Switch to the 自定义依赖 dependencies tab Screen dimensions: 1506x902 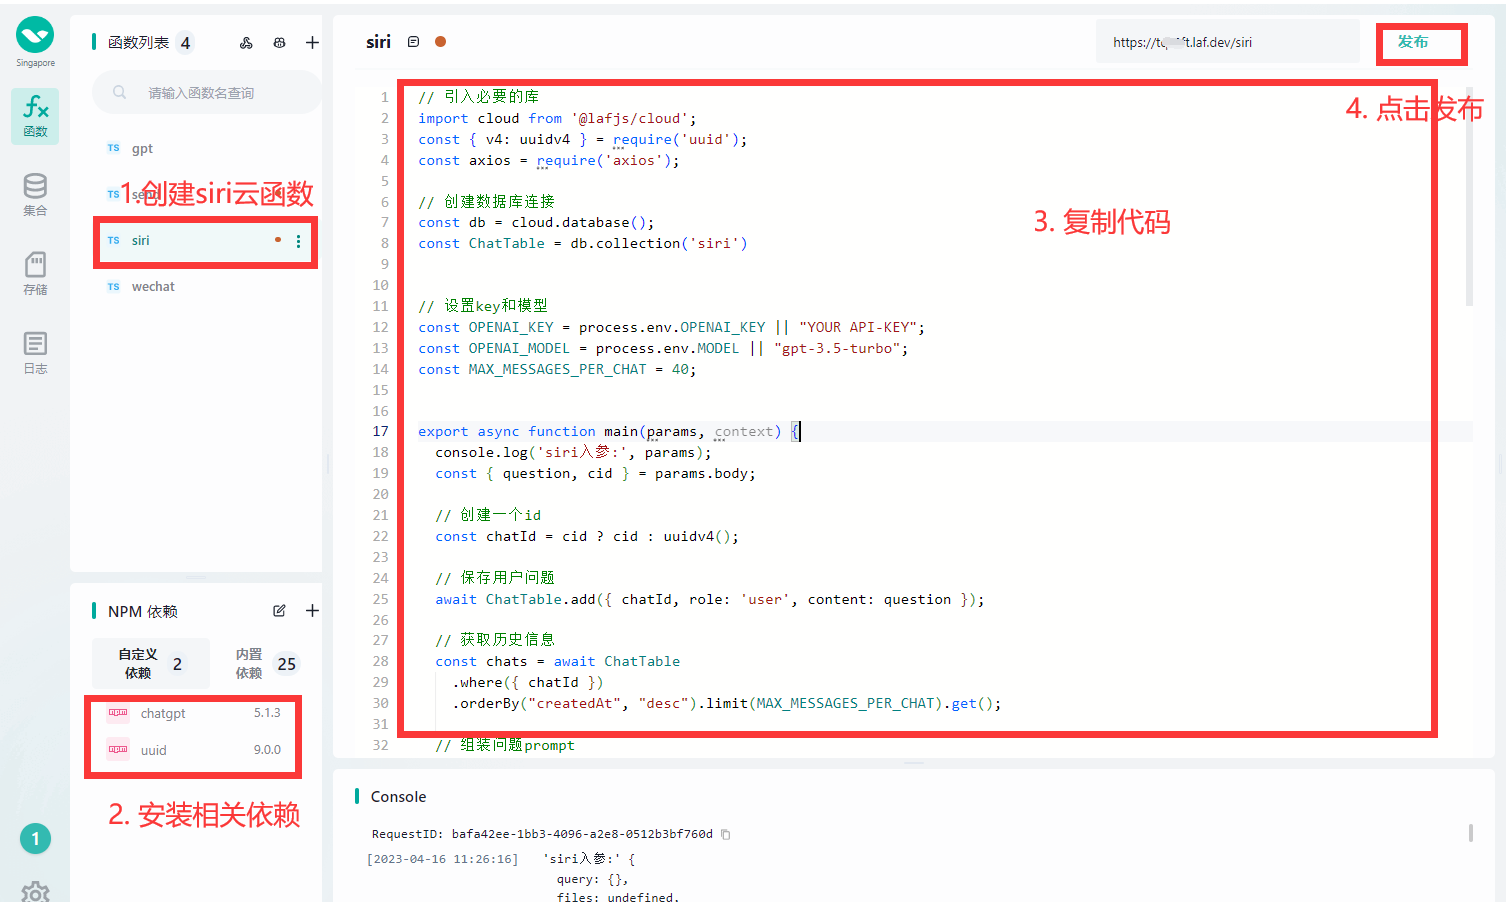tap(148, 663)
